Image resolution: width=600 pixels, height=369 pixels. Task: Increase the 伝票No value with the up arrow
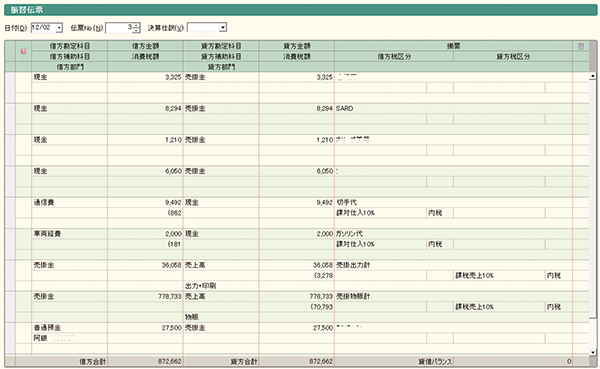137,25
